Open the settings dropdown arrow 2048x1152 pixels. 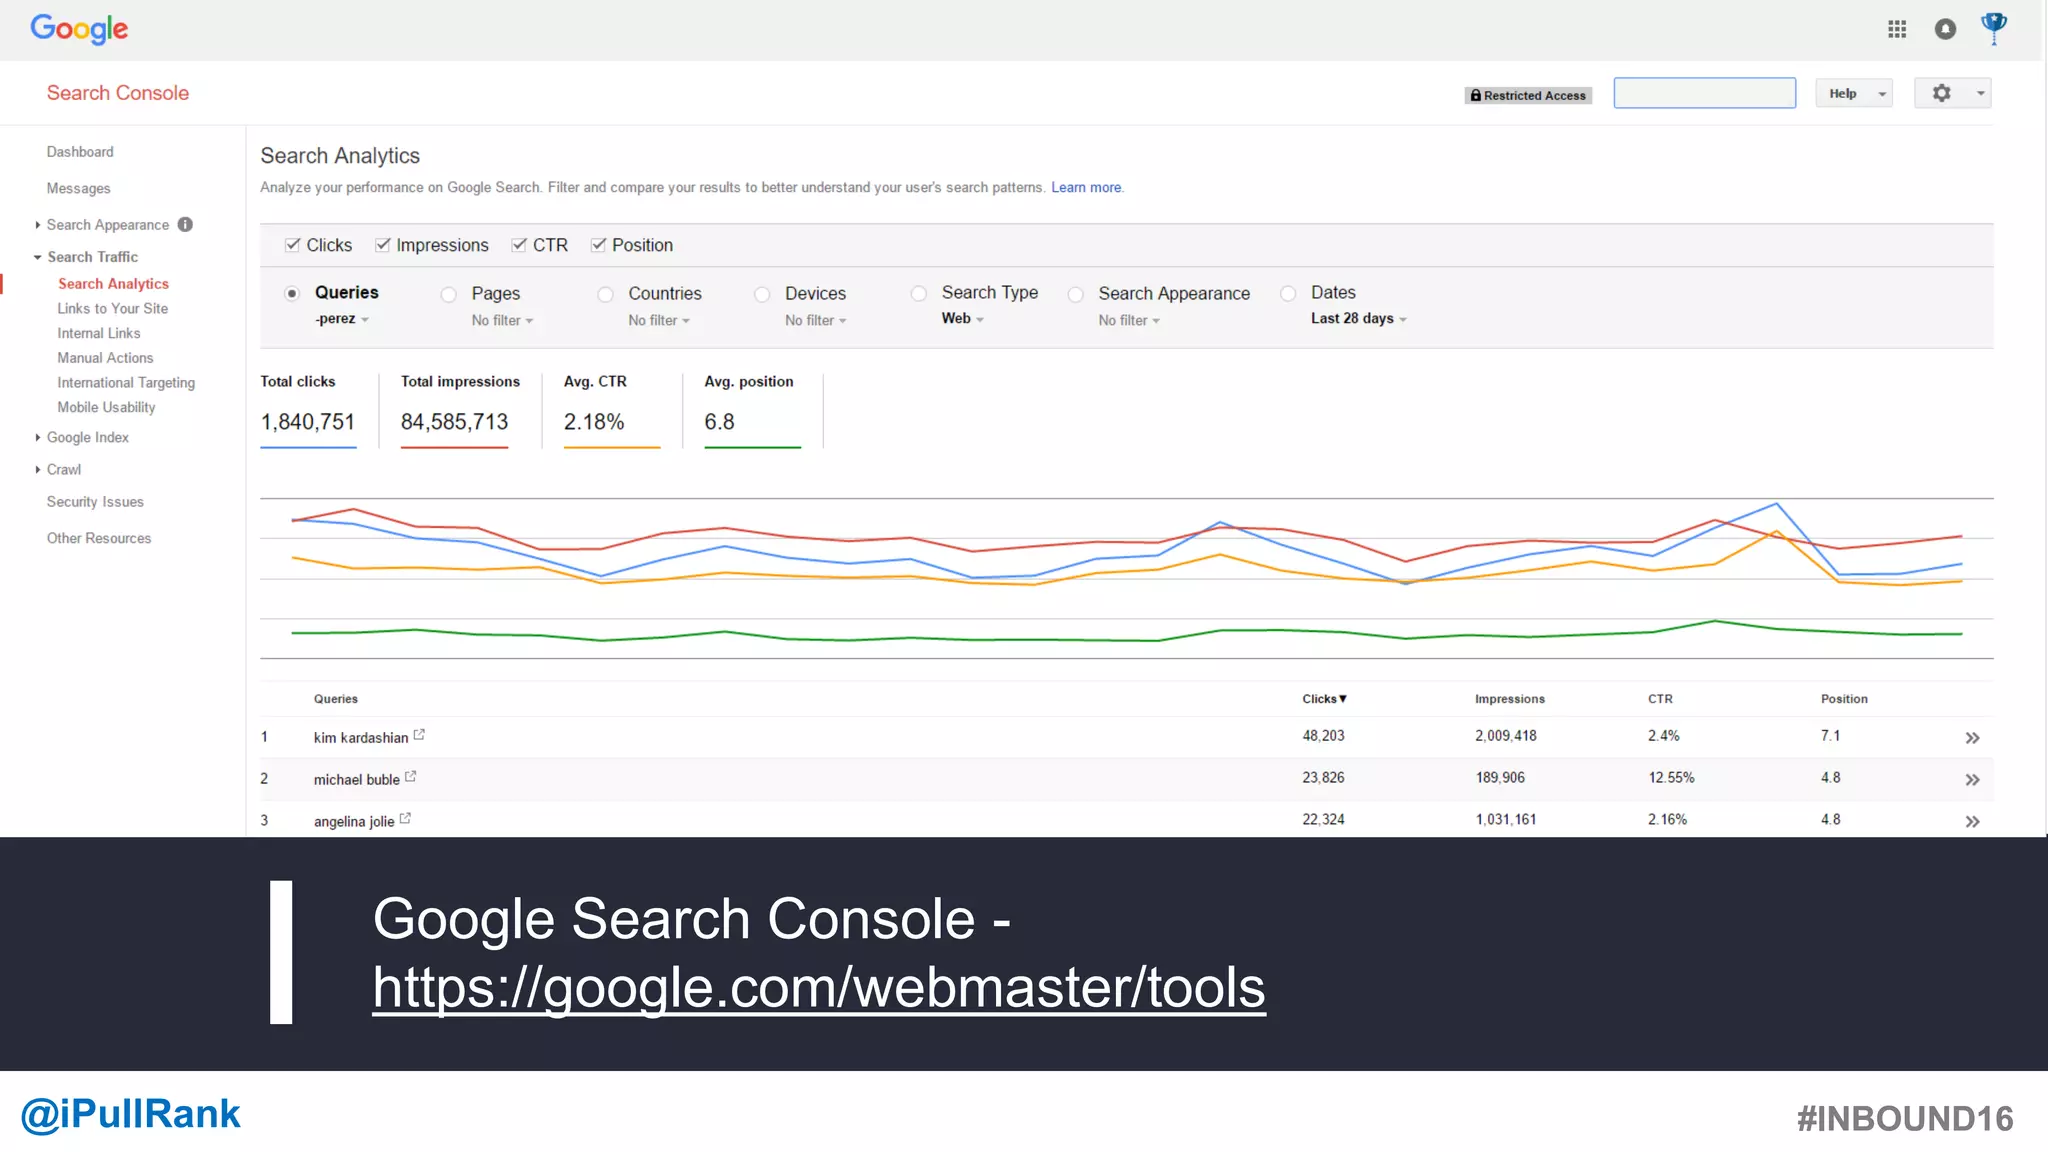coord(1980,93)
